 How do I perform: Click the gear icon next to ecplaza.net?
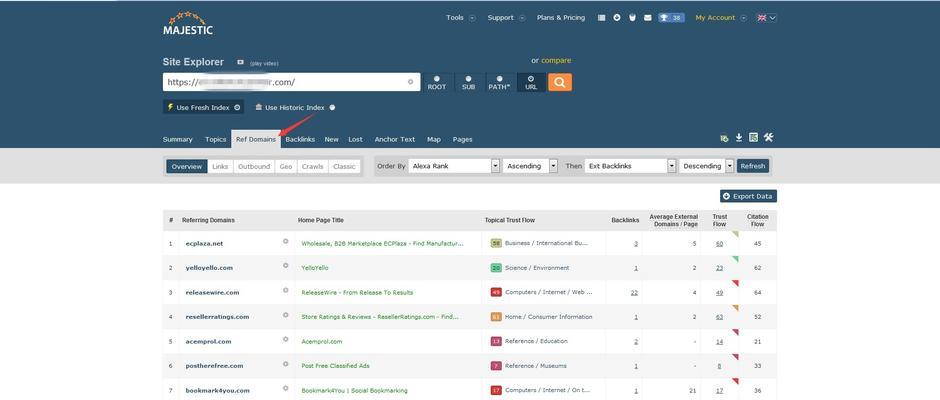(x=285, y=241)
